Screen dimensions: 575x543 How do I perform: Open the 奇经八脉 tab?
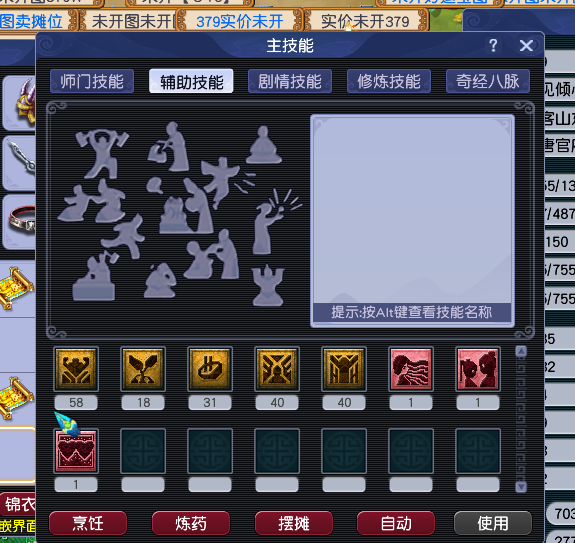pos(488,81)
